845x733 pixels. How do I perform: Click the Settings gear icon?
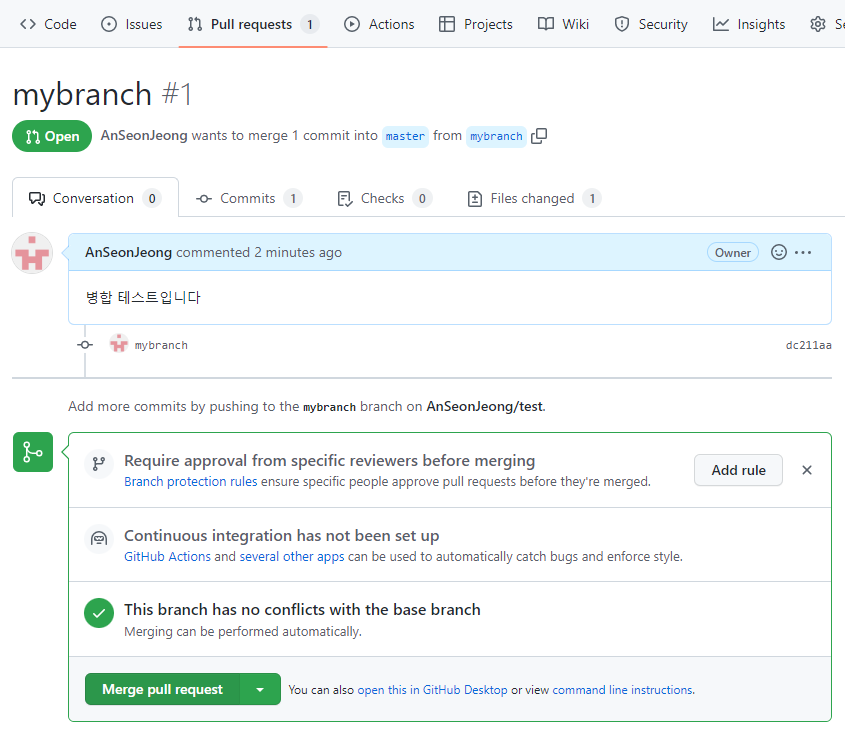[818, 24]
